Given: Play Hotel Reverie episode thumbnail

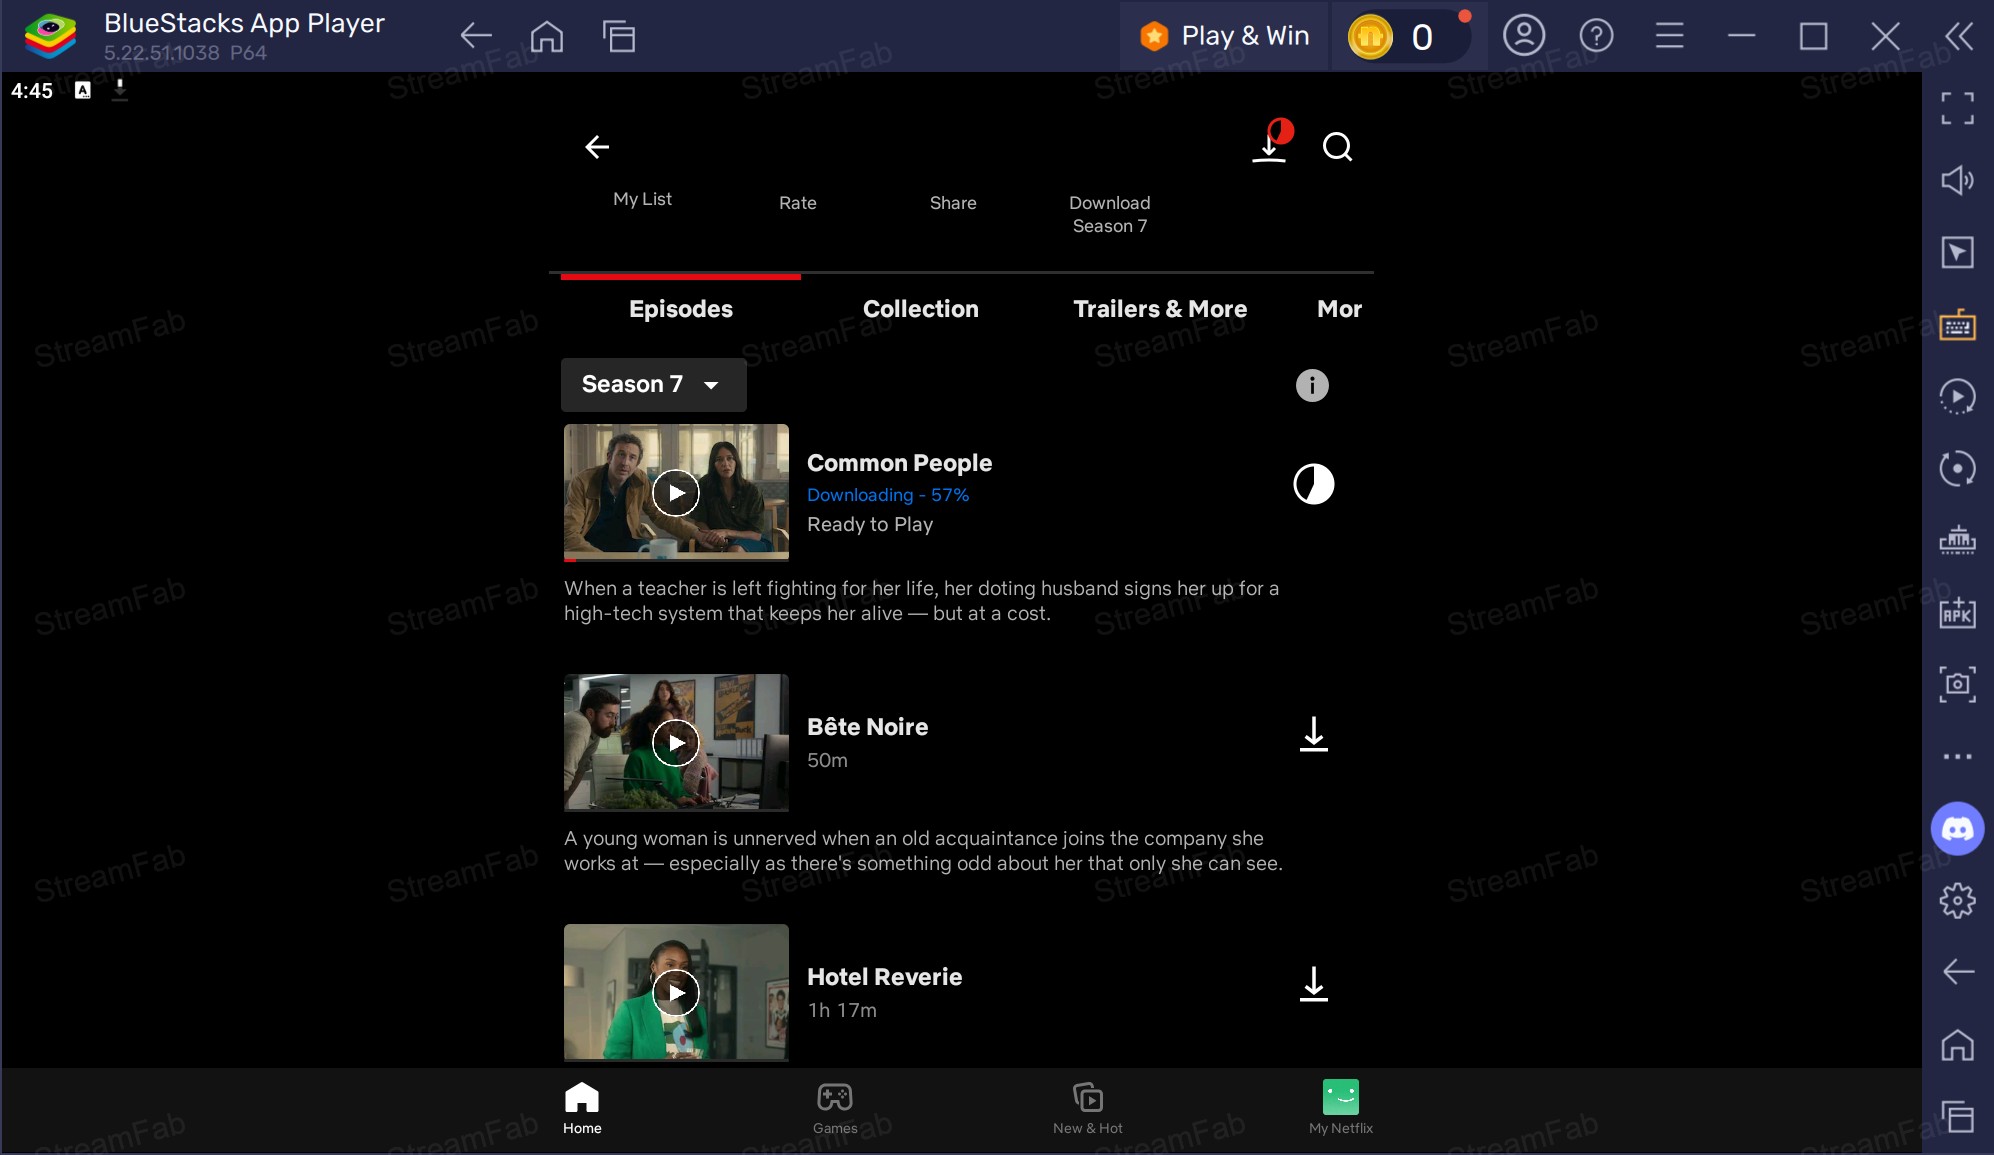Looking at the screenshot, I should pos(676,992).
